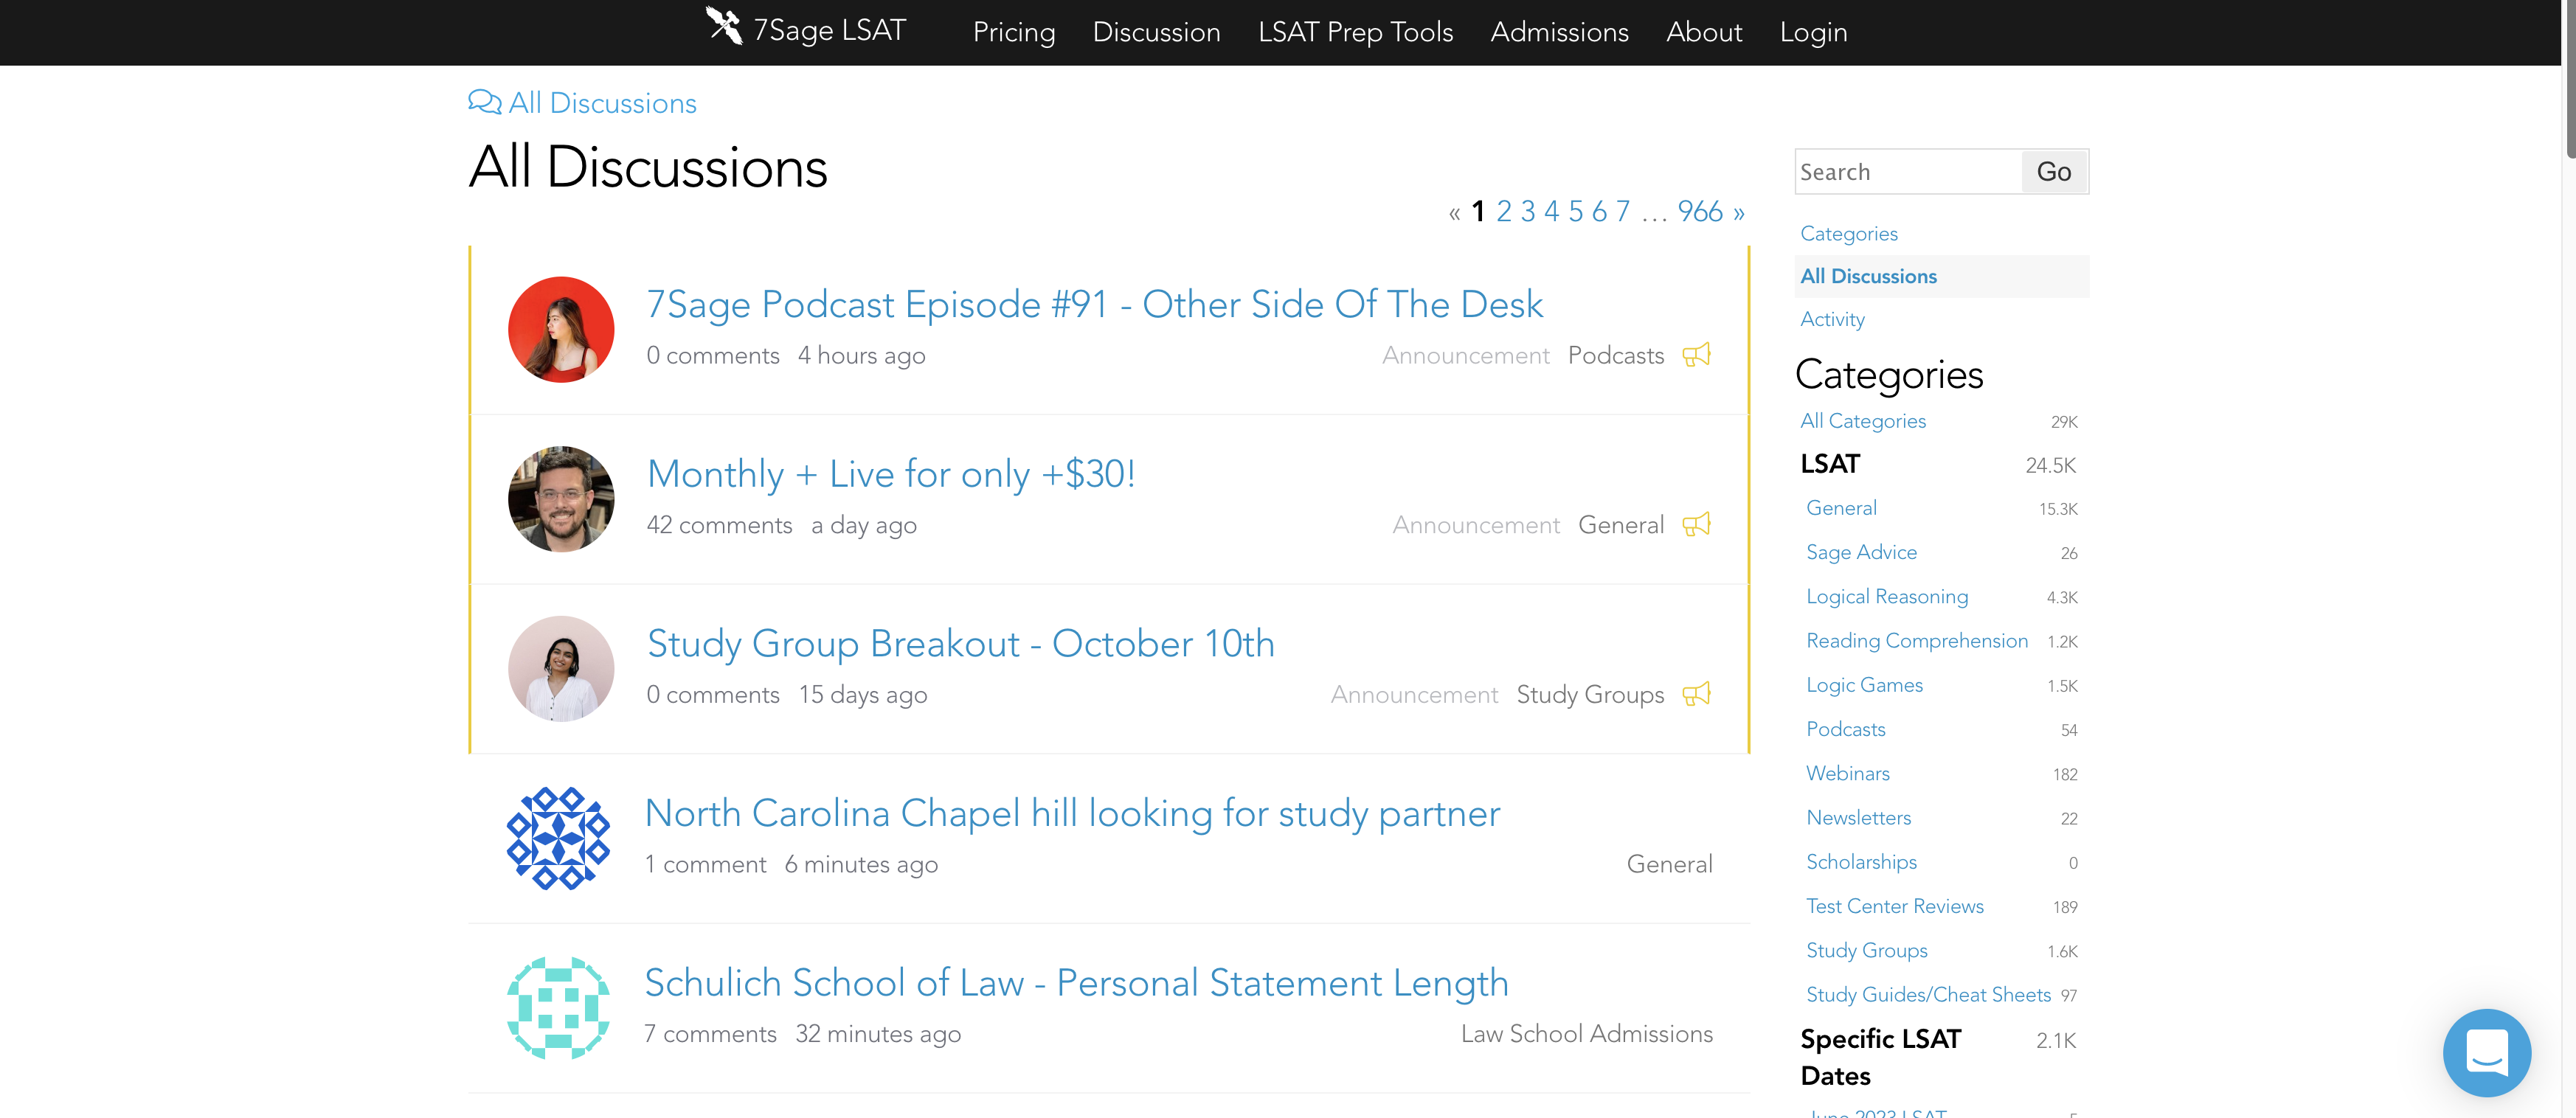The width and height of the screenshot is (2576, 1118).
Task: Click into the Search input field
Action: click(1906, 172)
